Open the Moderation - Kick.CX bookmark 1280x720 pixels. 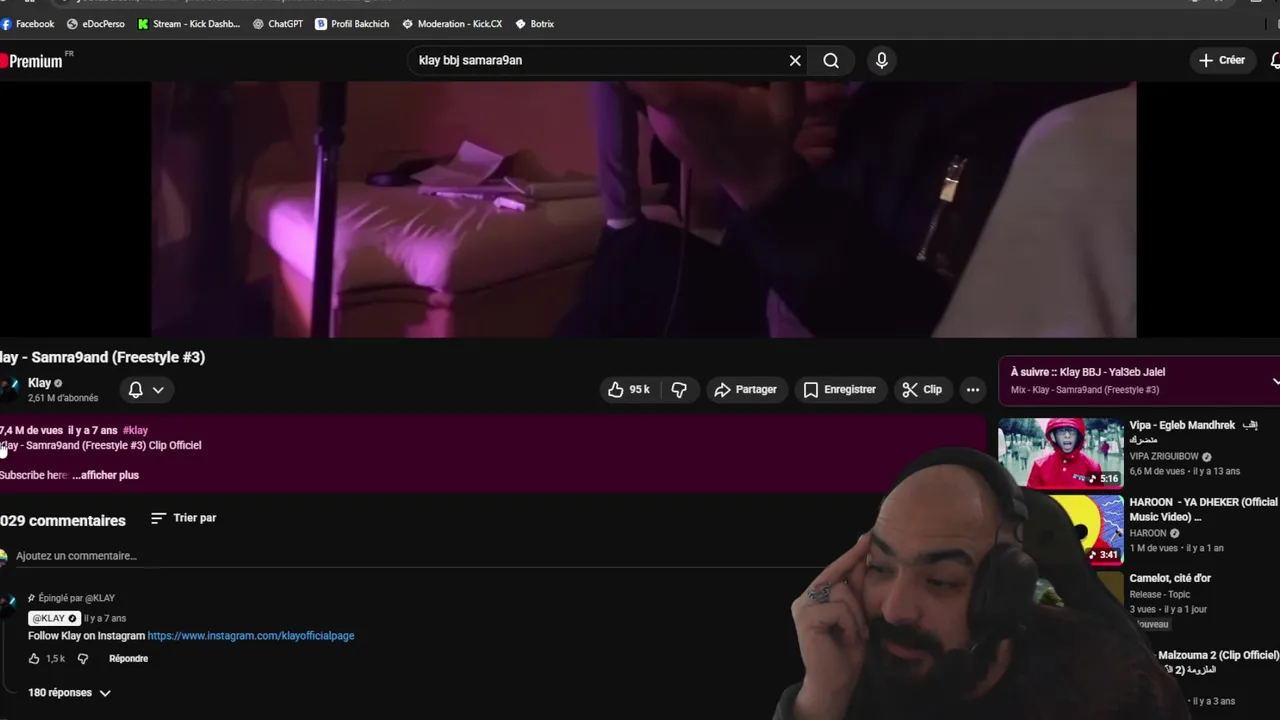(452, 24)
